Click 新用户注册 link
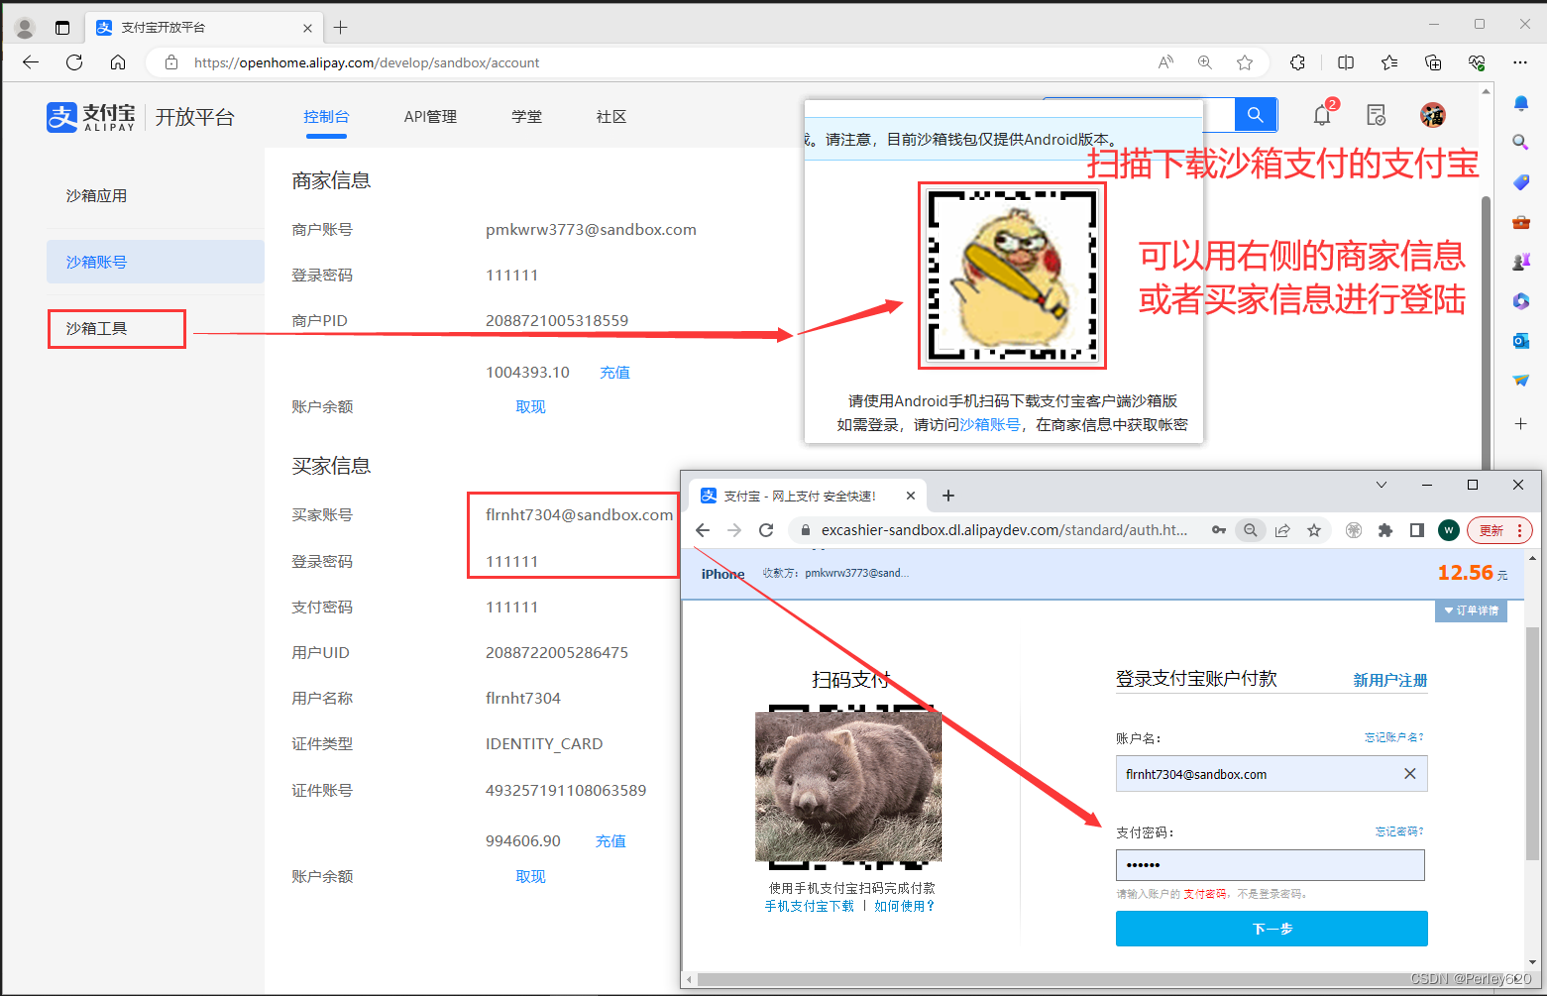 1390,680
